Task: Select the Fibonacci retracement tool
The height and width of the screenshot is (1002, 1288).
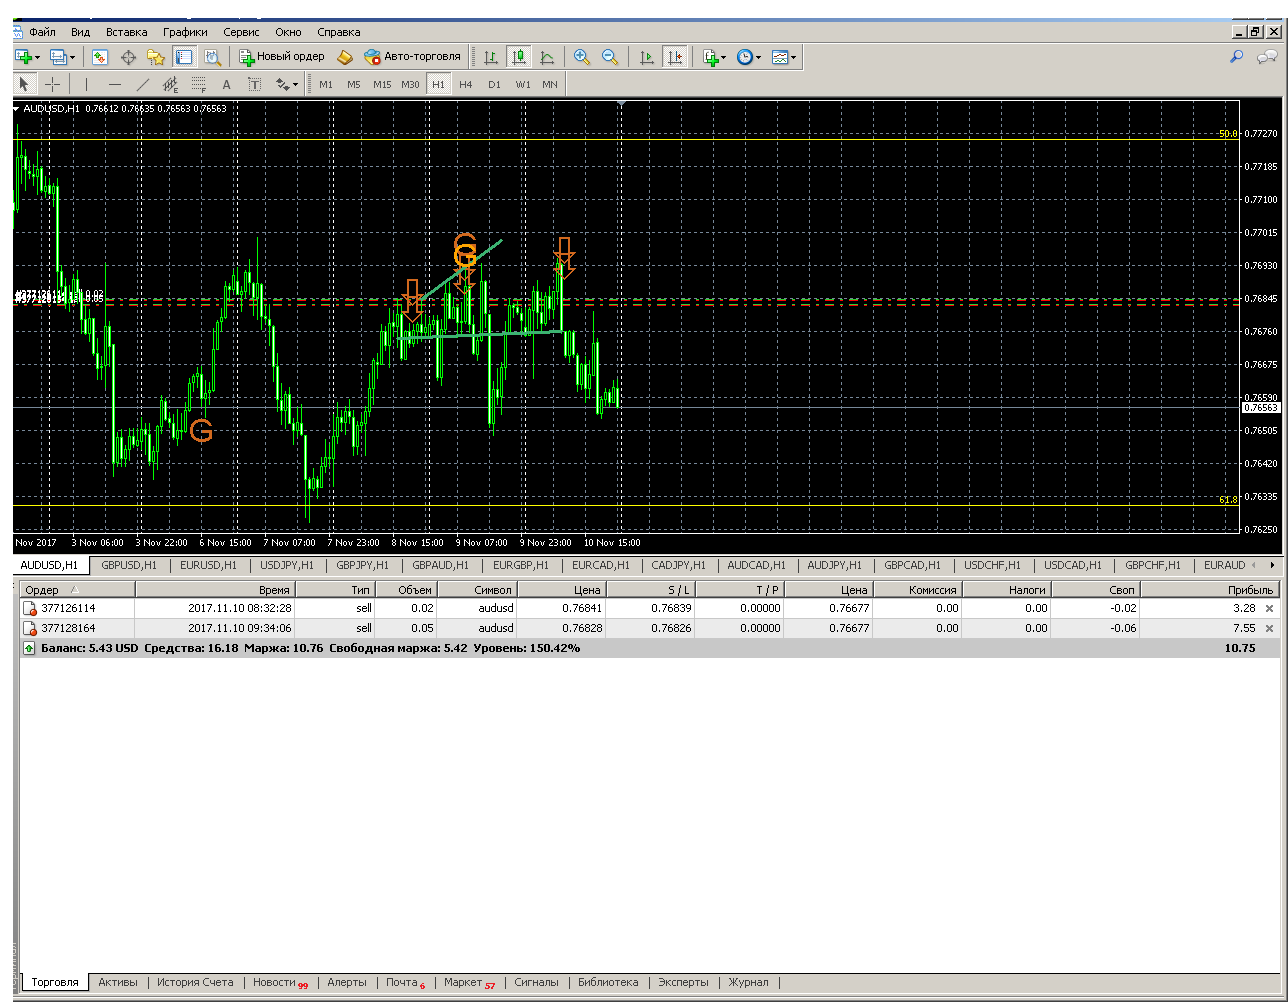Action: (x=198, y=84)
